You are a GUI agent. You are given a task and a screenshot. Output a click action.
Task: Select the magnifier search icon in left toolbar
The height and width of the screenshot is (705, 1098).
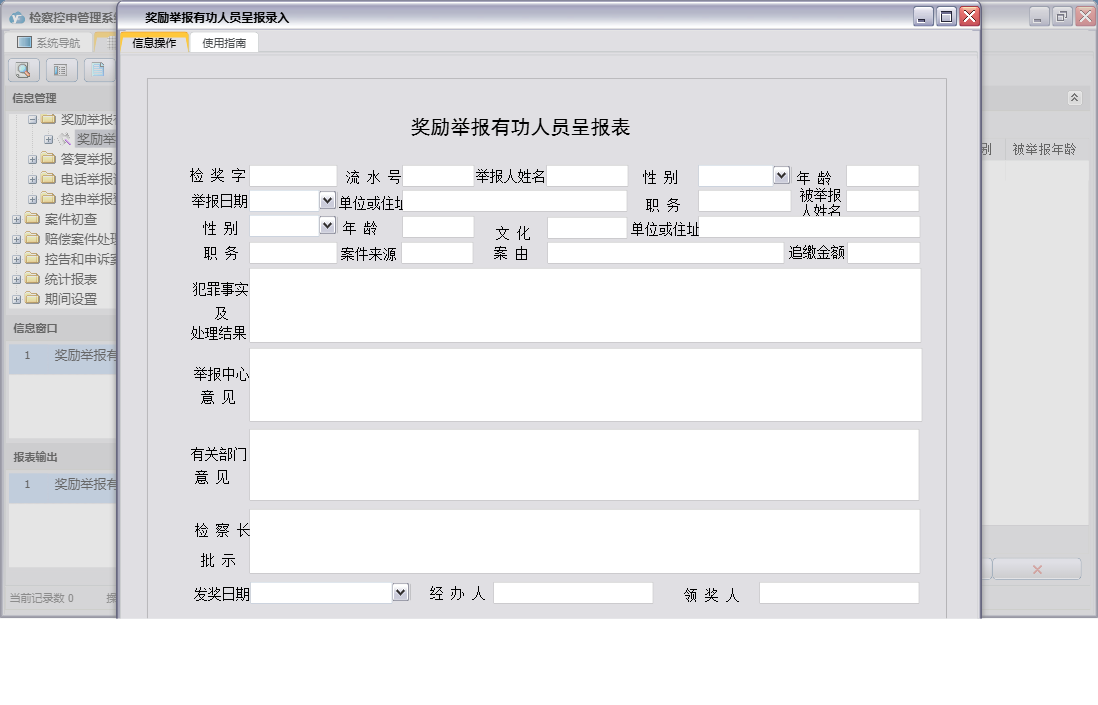pos(22,69)
